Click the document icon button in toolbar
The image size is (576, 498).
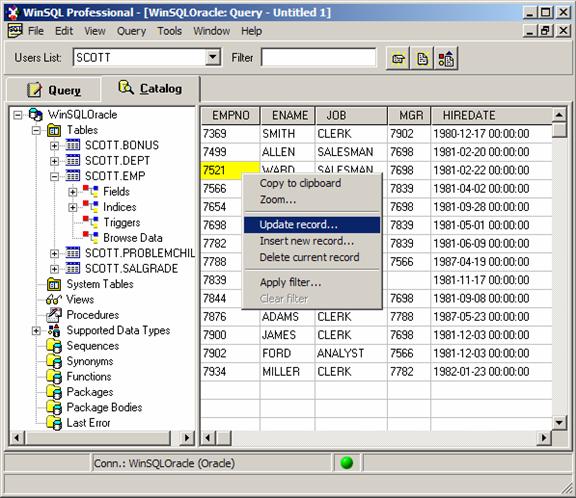pos(422,58)
